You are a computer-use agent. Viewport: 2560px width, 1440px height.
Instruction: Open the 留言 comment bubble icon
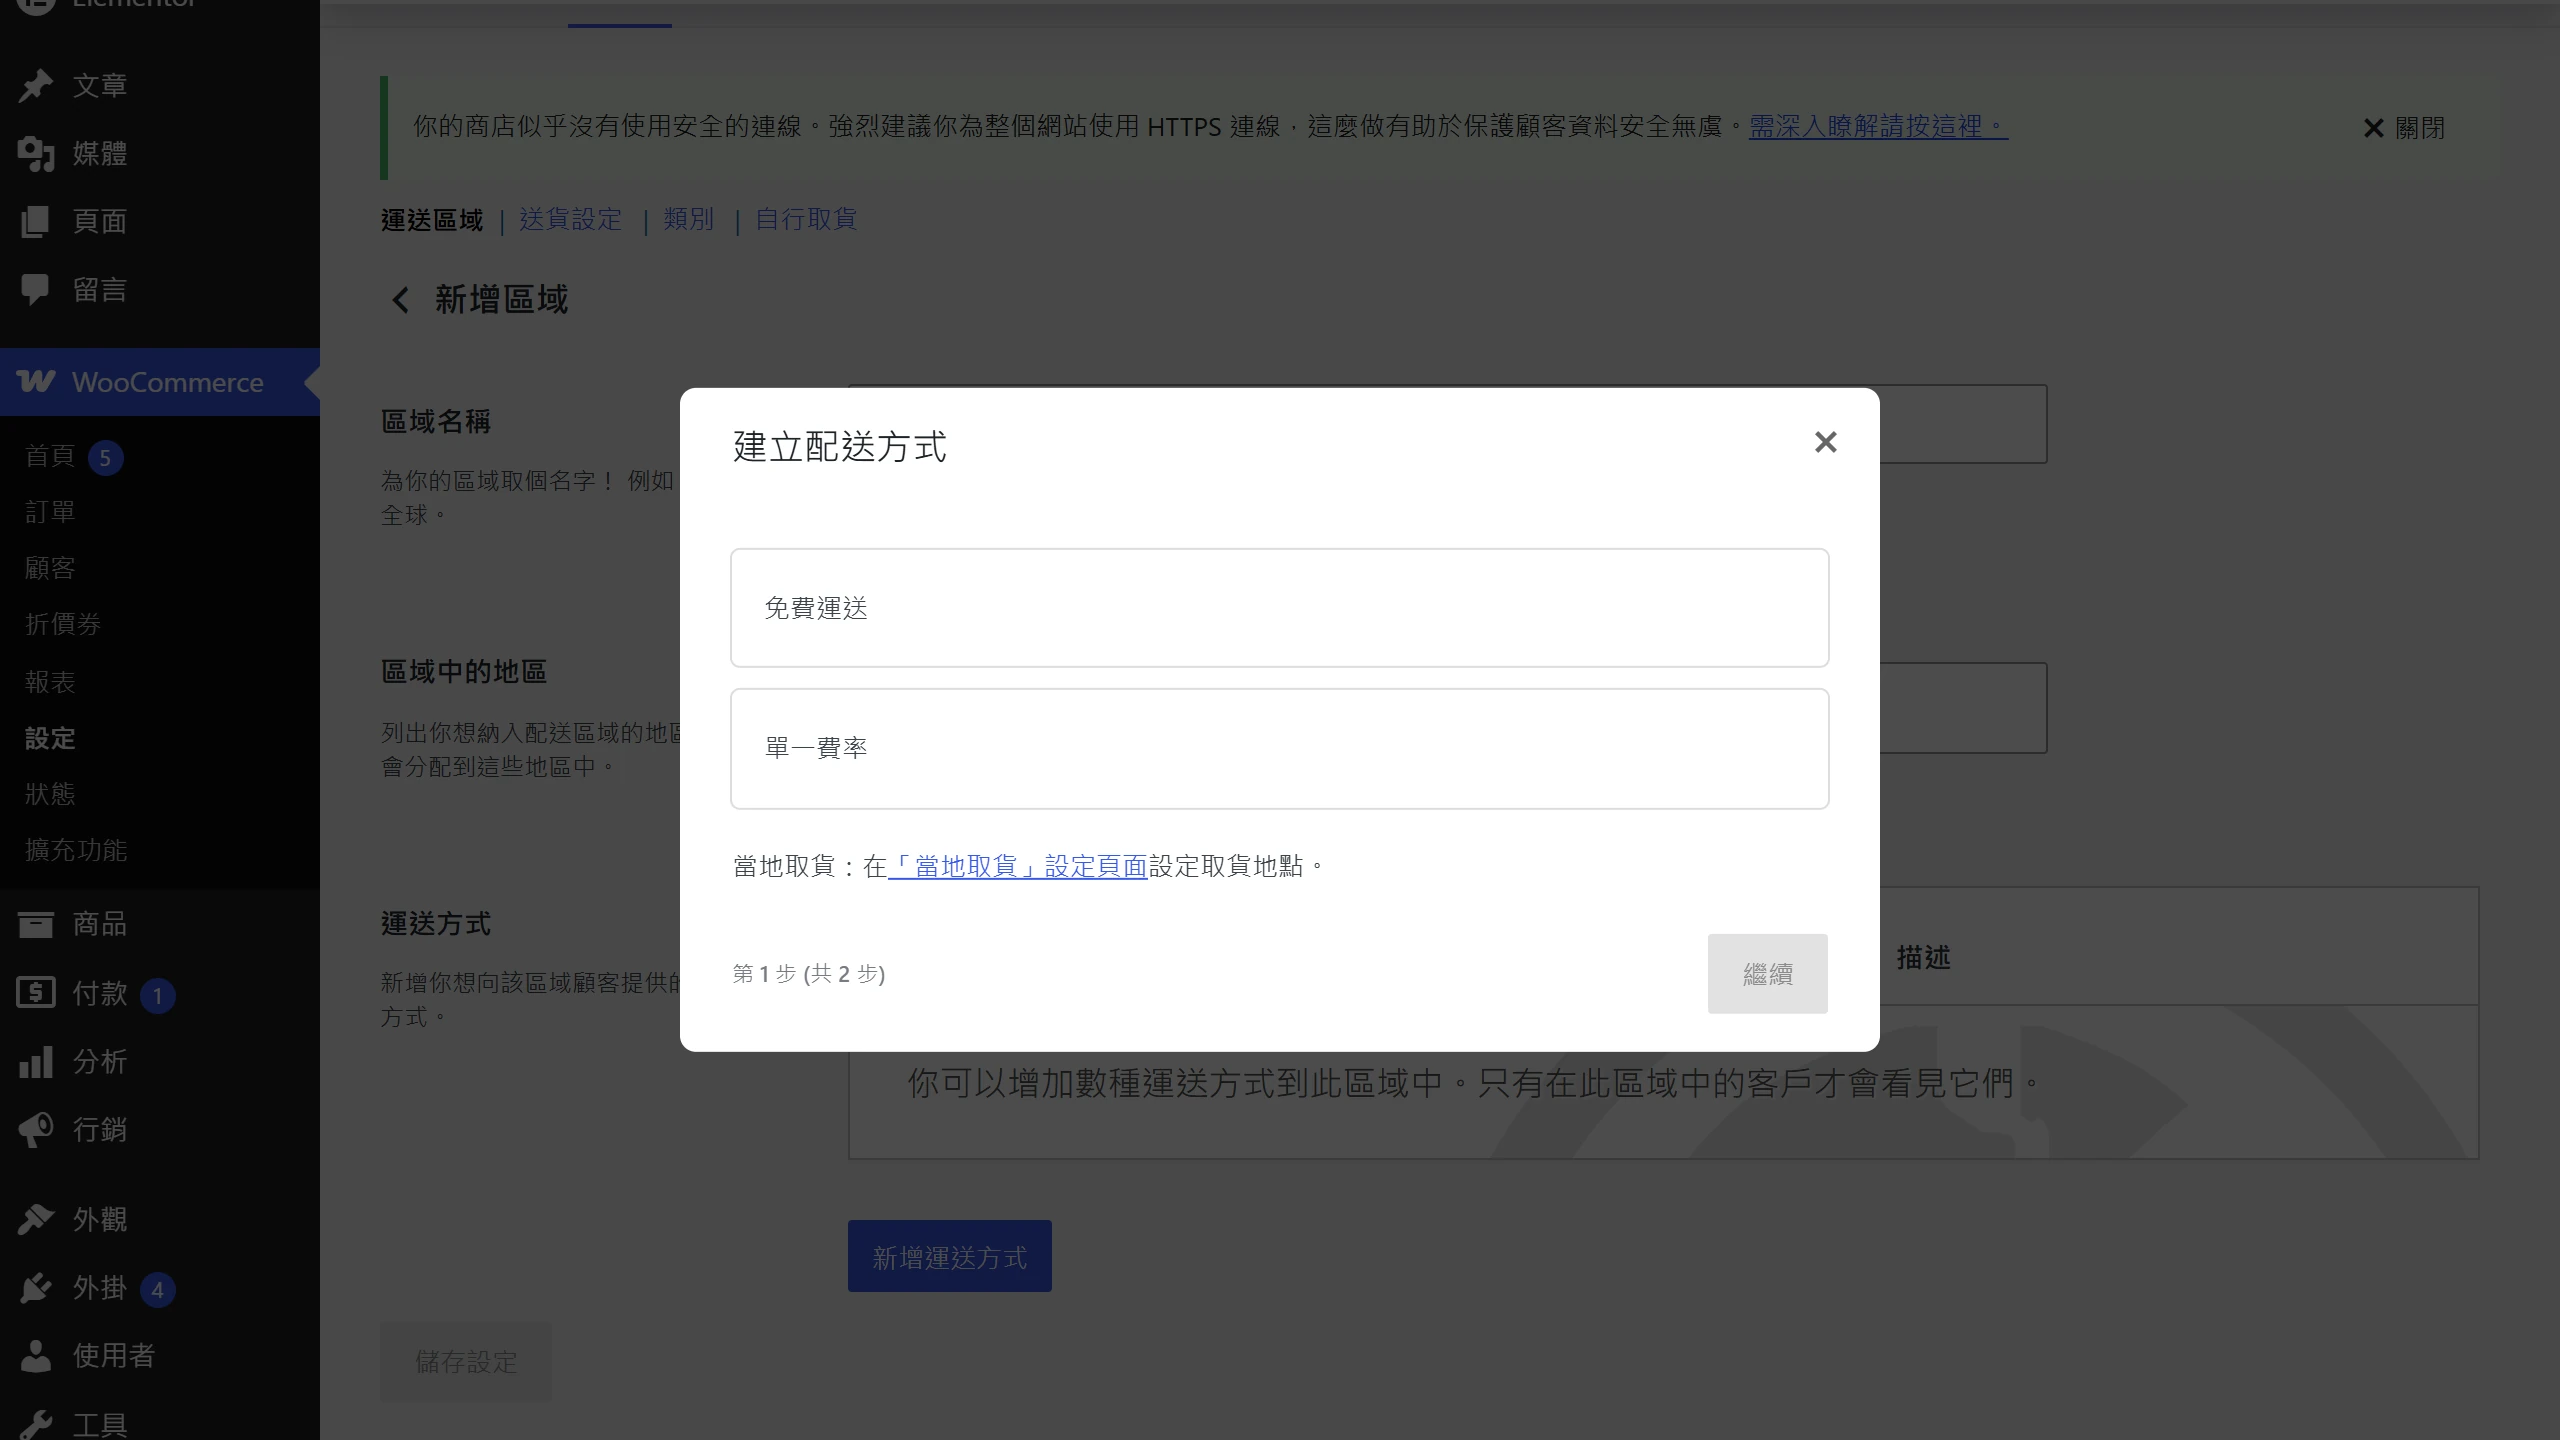(x=36, y=290)
